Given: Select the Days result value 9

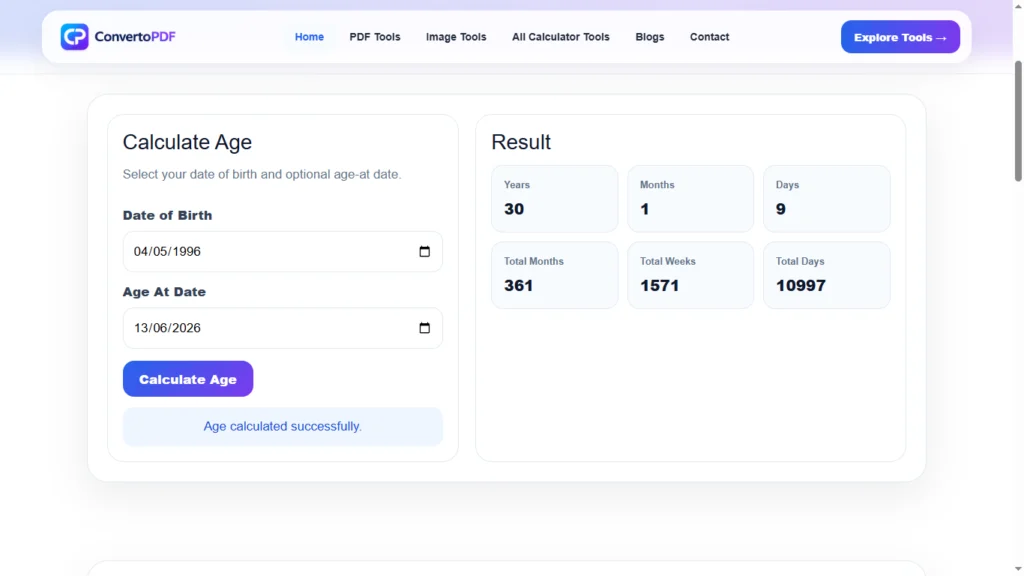Looking at the screenshot, I should click(780, 209).
